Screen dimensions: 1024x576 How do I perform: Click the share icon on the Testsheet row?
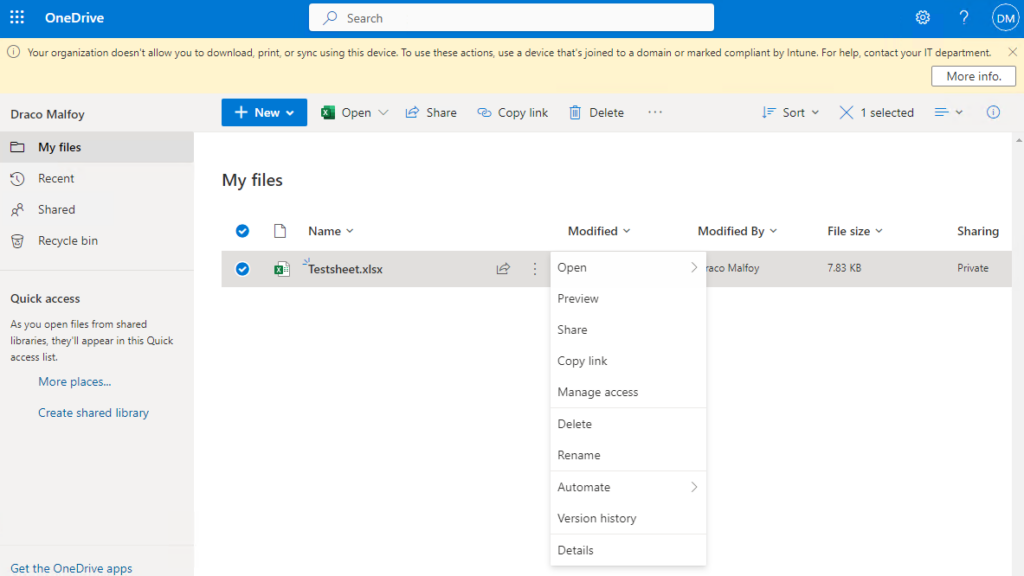click(x=503, y=268)
